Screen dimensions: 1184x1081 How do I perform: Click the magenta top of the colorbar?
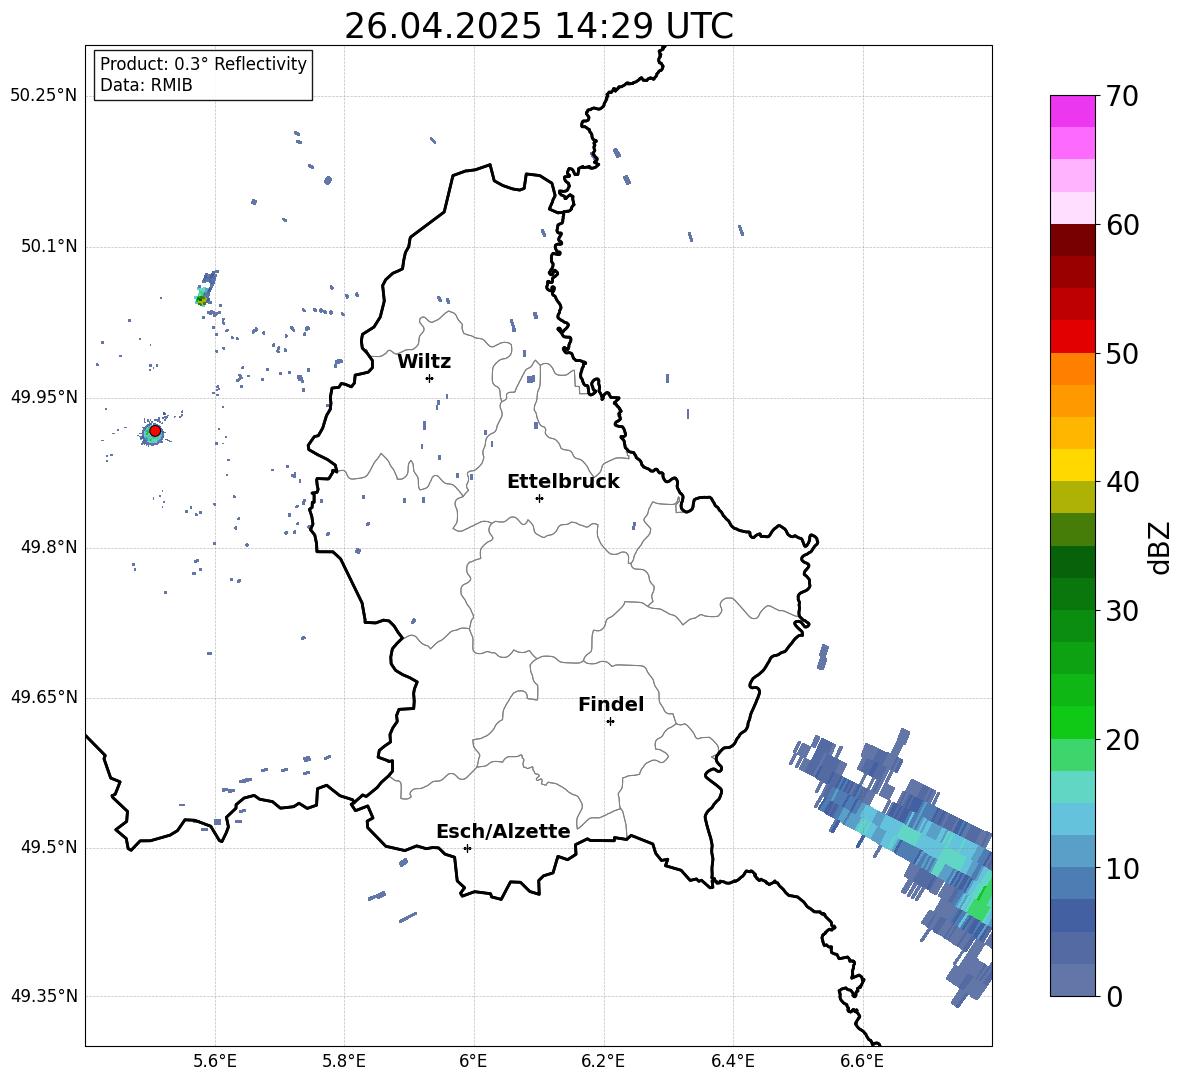coord(1073,111)
